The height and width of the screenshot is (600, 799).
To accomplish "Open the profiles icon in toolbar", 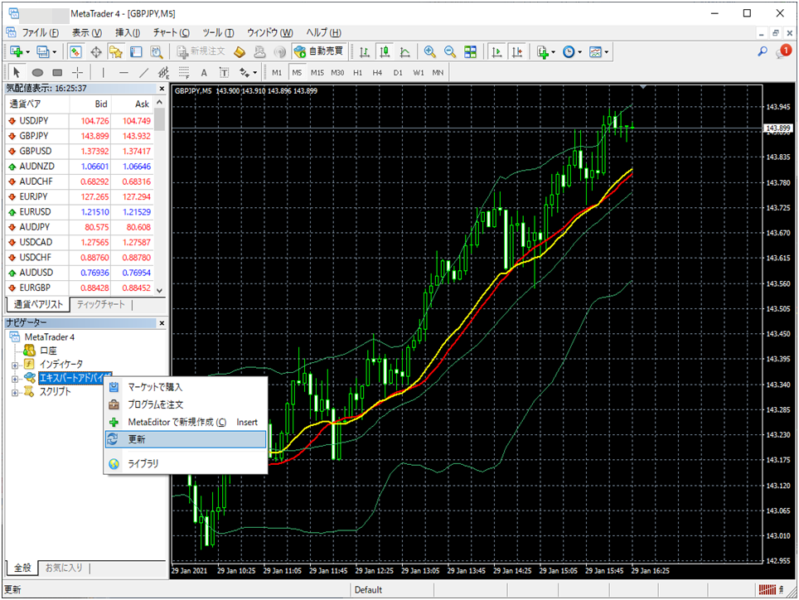I will coord(43,52).
